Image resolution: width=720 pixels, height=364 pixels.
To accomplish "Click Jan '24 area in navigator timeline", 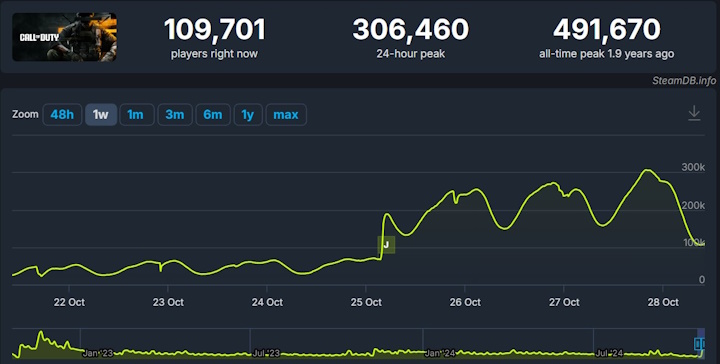I will (440, 353).
